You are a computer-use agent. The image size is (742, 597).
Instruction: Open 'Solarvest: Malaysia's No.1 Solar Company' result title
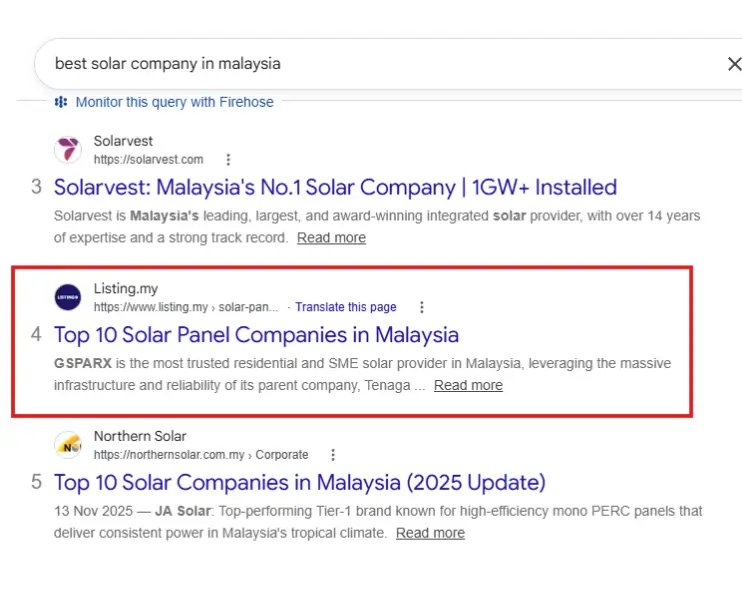click(336, 187)
